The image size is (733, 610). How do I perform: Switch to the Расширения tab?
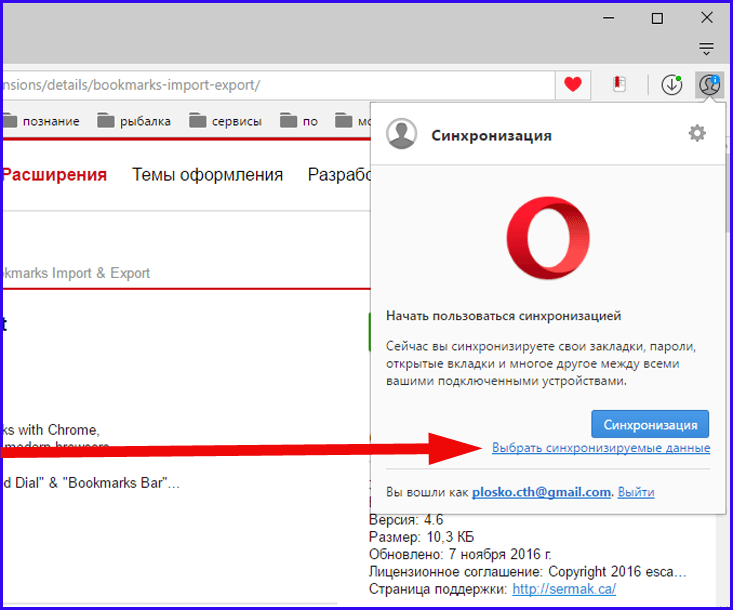click(55, 175)
